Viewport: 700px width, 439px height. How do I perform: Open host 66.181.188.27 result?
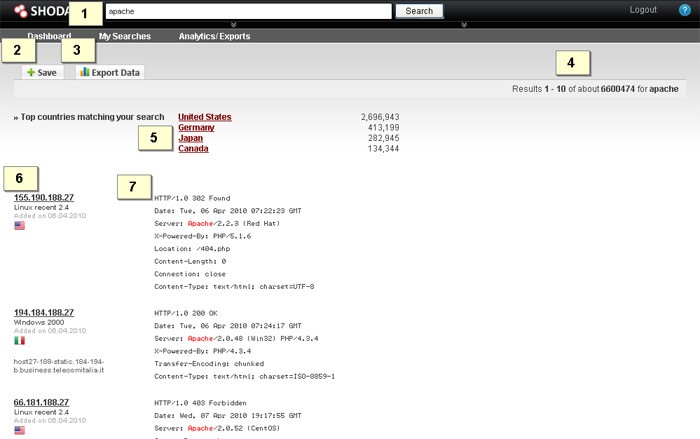41,402
